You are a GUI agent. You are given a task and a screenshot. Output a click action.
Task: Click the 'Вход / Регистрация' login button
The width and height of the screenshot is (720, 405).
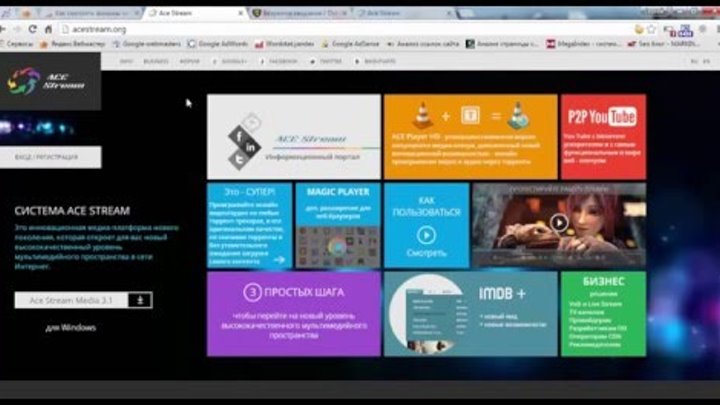[50, 158]
